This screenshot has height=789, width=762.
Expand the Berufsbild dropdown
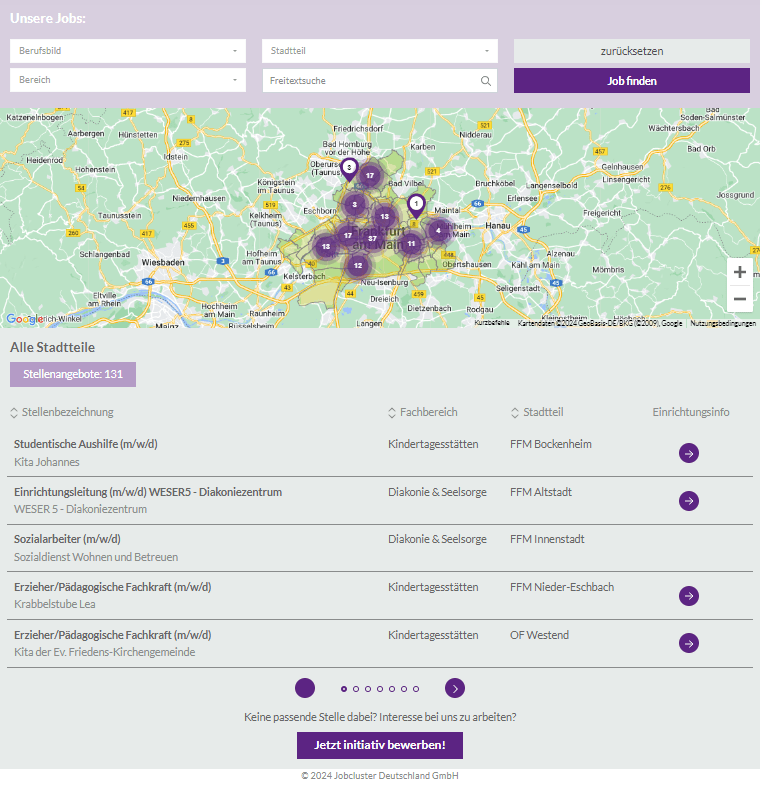coord(128,51)
